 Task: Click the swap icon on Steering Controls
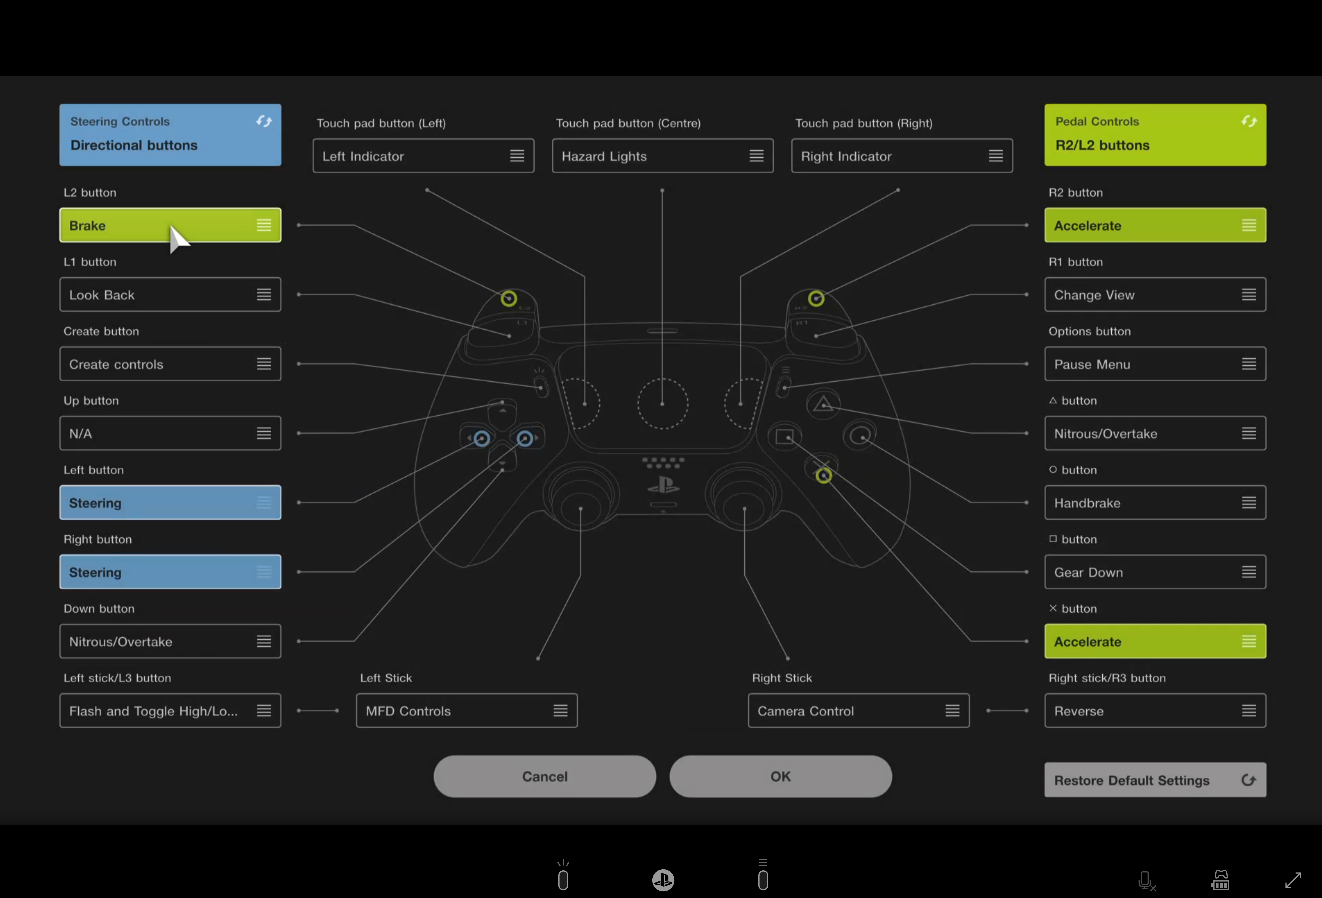264,121
